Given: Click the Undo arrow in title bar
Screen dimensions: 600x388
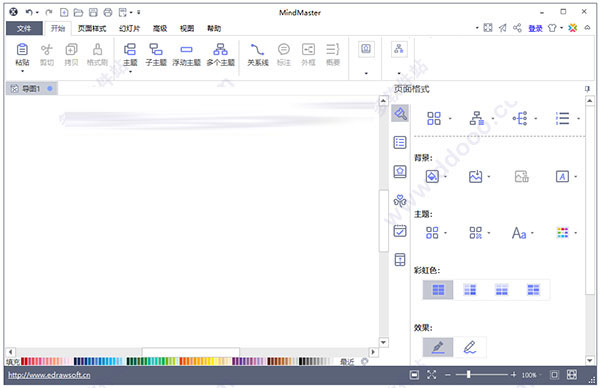Looking at the screenshot, I should click(x=29, y=13).
